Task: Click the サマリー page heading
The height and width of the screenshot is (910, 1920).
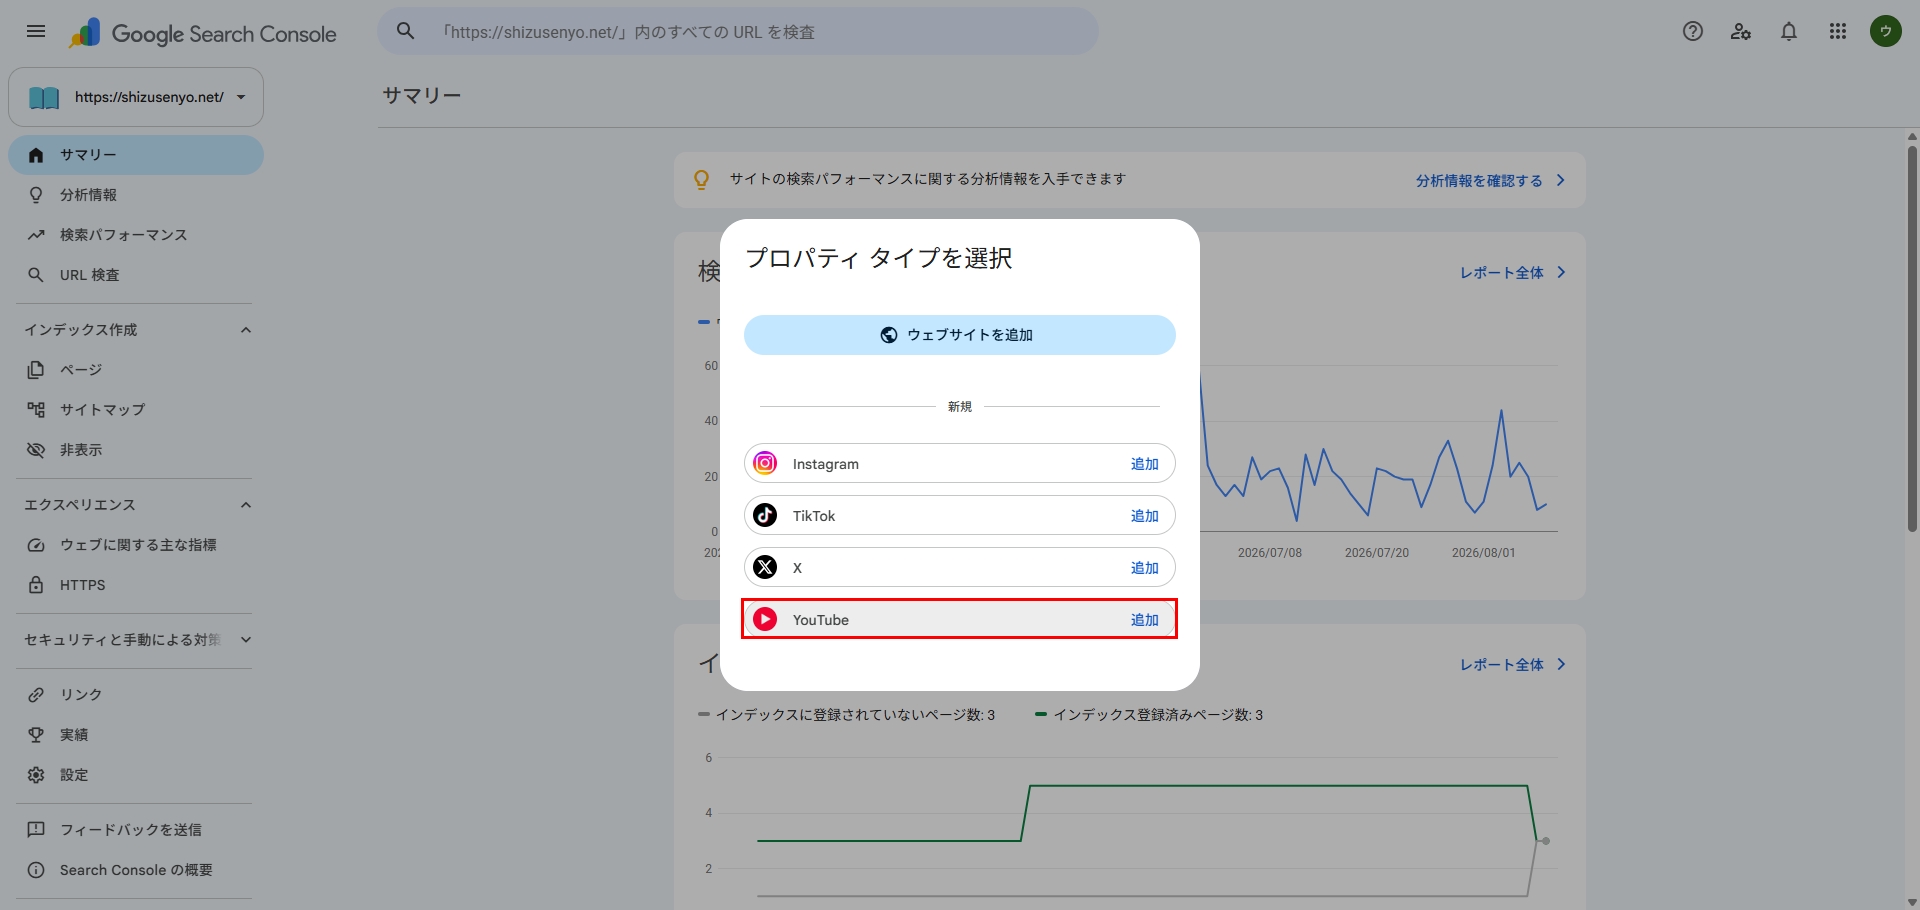Action: pos(421,96)
